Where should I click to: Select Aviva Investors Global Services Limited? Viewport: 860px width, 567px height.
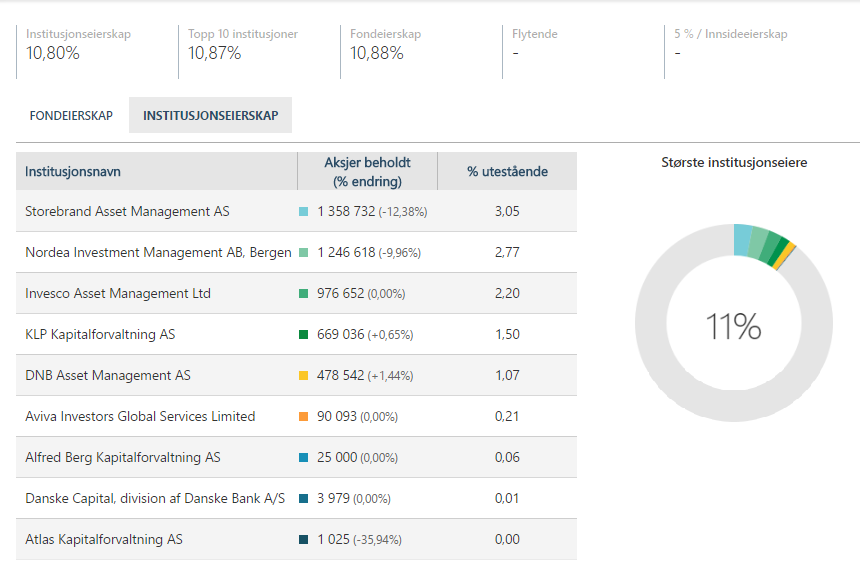click(140, 416)
